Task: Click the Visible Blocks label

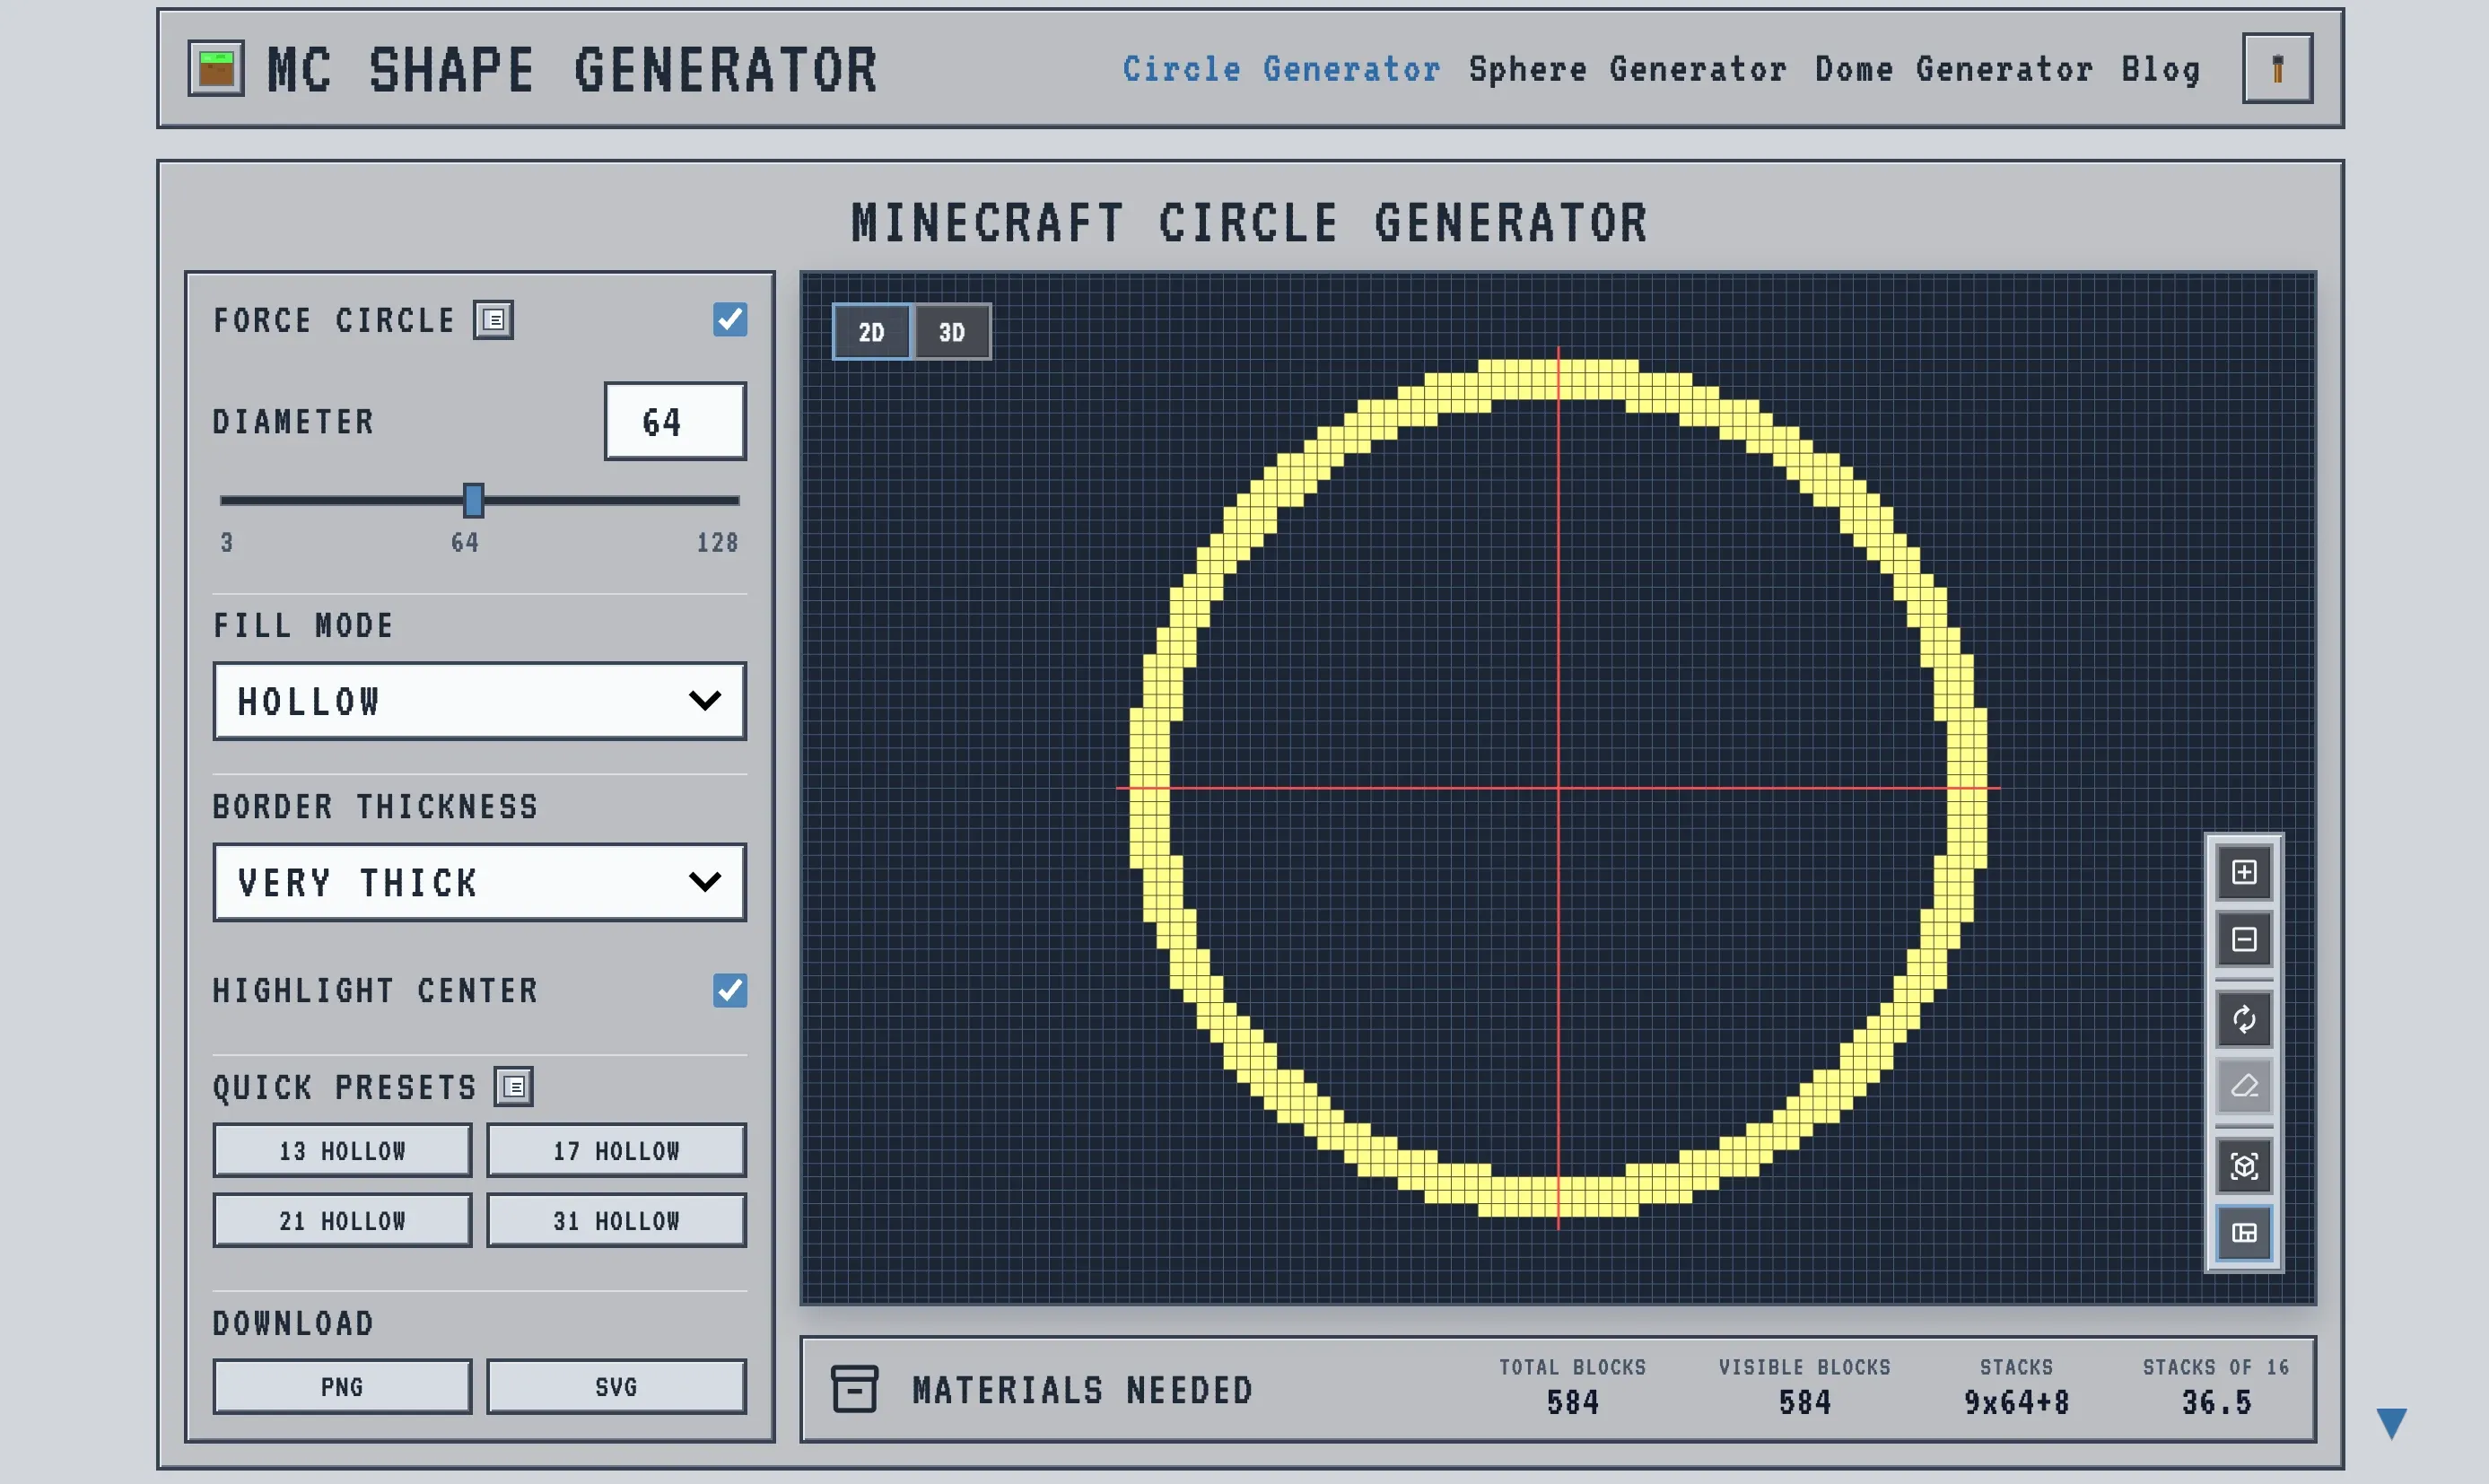Action: (1805, 1367)
